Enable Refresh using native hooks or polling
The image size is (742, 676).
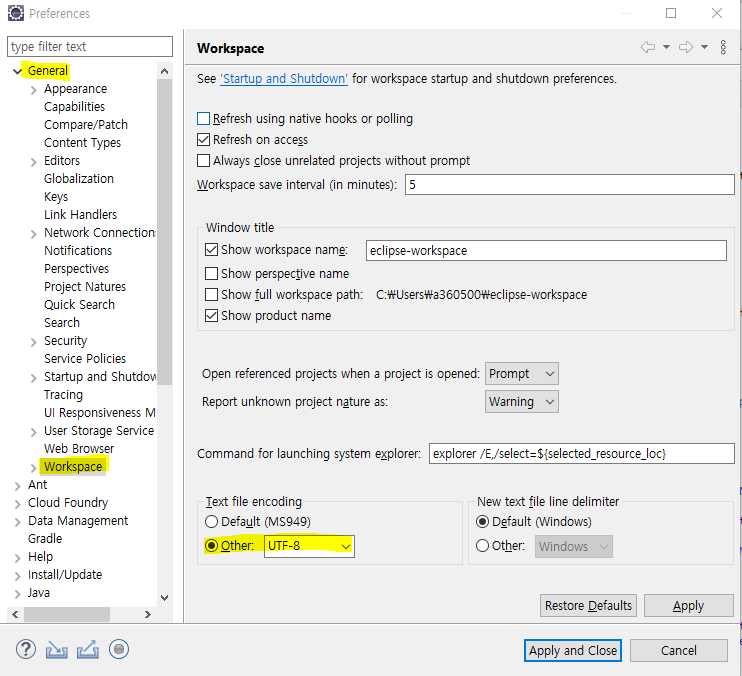tap(203, 118)
